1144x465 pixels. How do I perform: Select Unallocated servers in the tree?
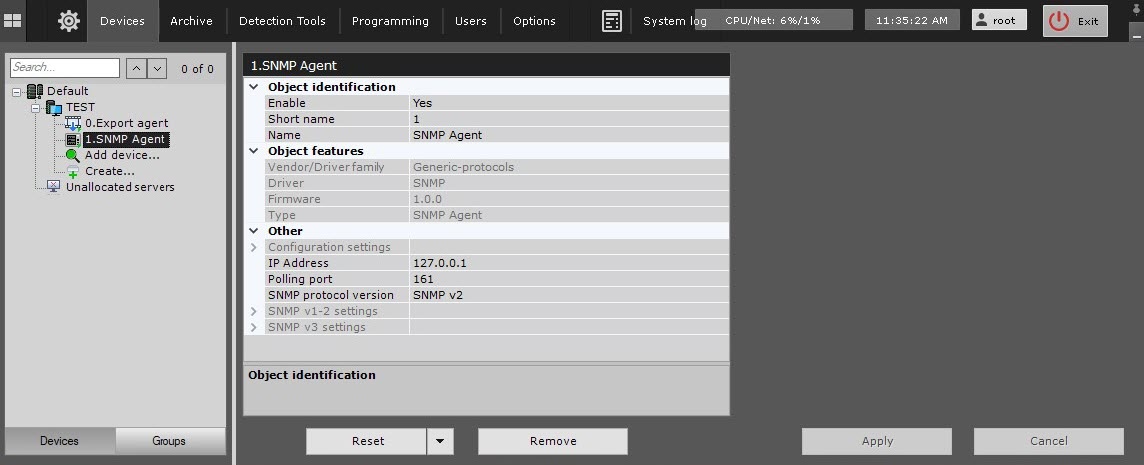pyautogui.click(x=119, y=187)
